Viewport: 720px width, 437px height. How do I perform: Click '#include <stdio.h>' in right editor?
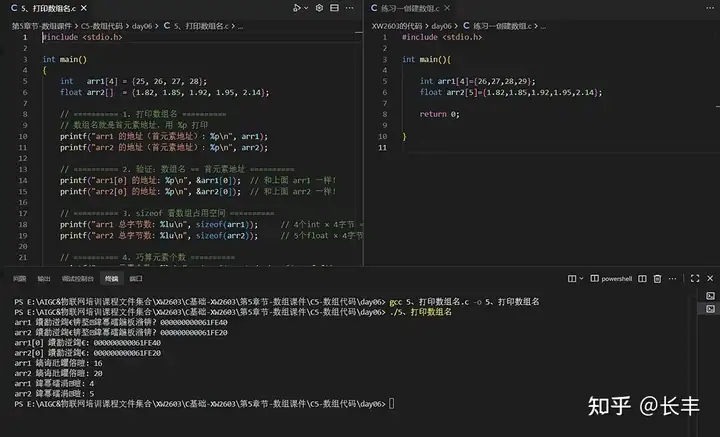[x=442, y=37]
